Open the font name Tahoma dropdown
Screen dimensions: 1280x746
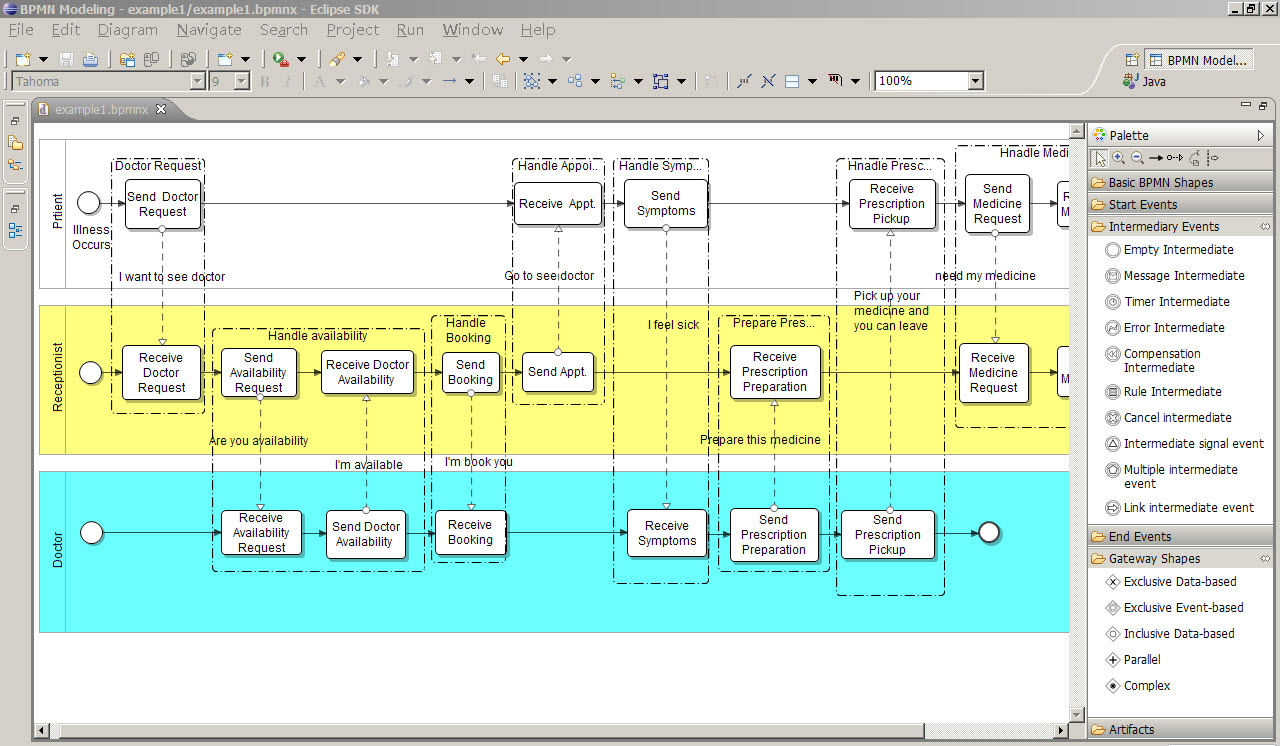197,82
